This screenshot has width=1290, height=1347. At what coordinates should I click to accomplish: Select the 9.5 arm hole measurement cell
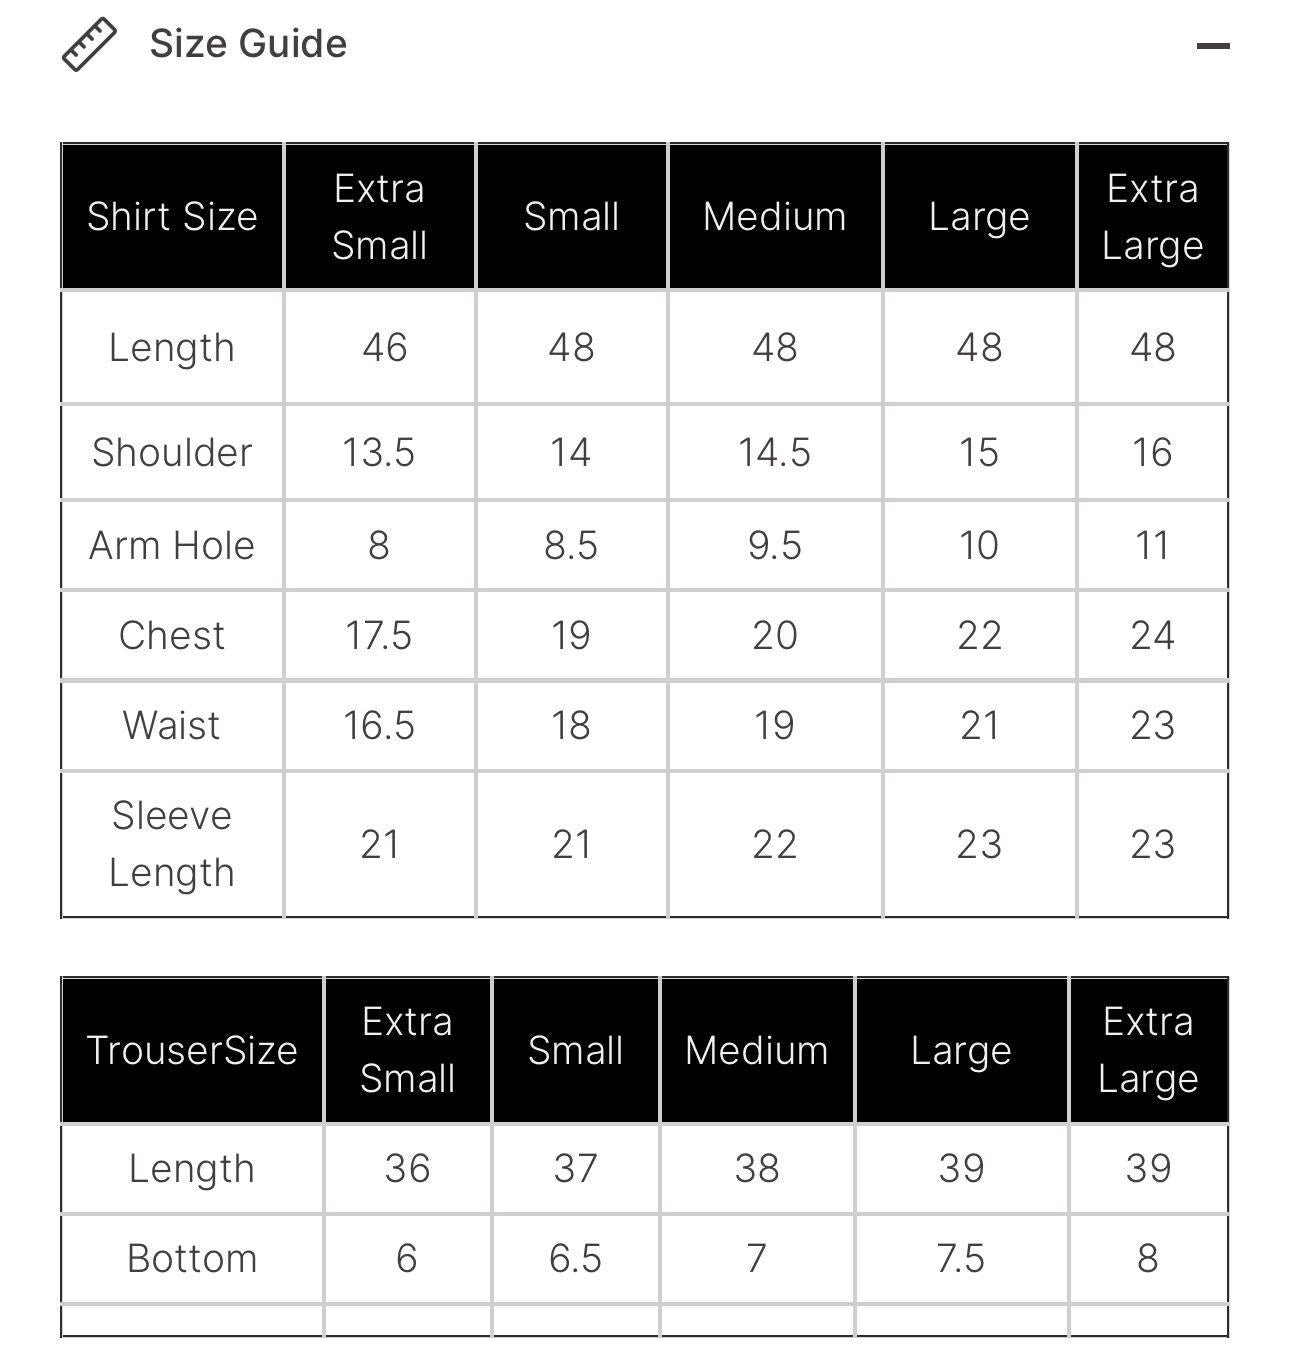coord(774,546)
